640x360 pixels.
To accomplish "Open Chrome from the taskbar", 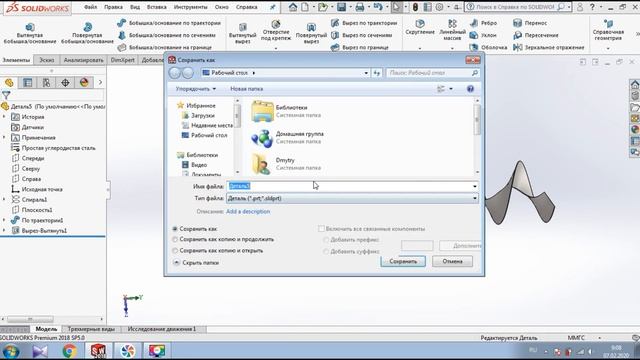I will coord(69,351).
